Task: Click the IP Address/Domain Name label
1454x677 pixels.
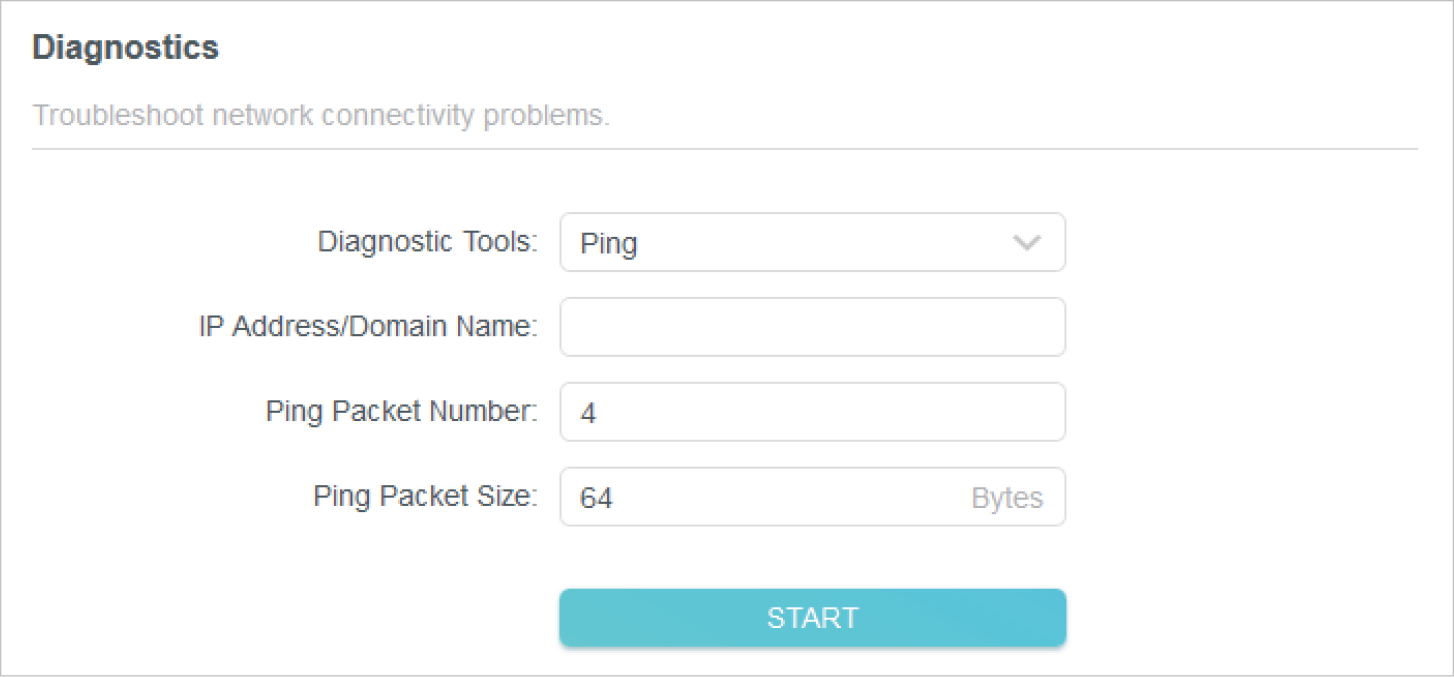Action: (x=368, y=327)
